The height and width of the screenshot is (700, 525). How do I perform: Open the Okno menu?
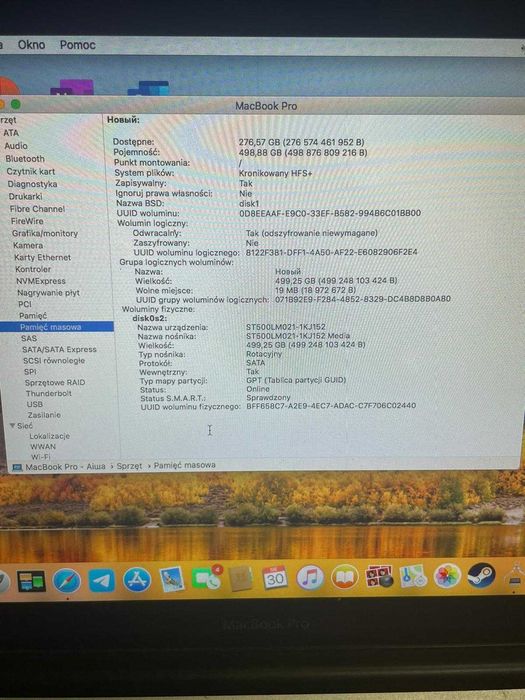[31, 45]
